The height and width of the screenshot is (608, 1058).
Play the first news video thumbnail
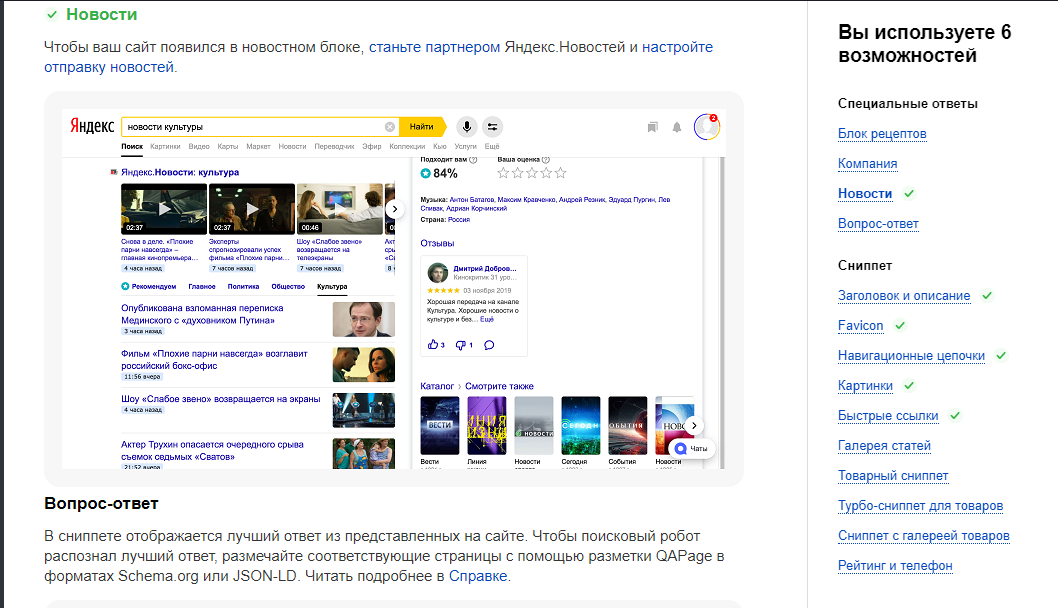164,209
